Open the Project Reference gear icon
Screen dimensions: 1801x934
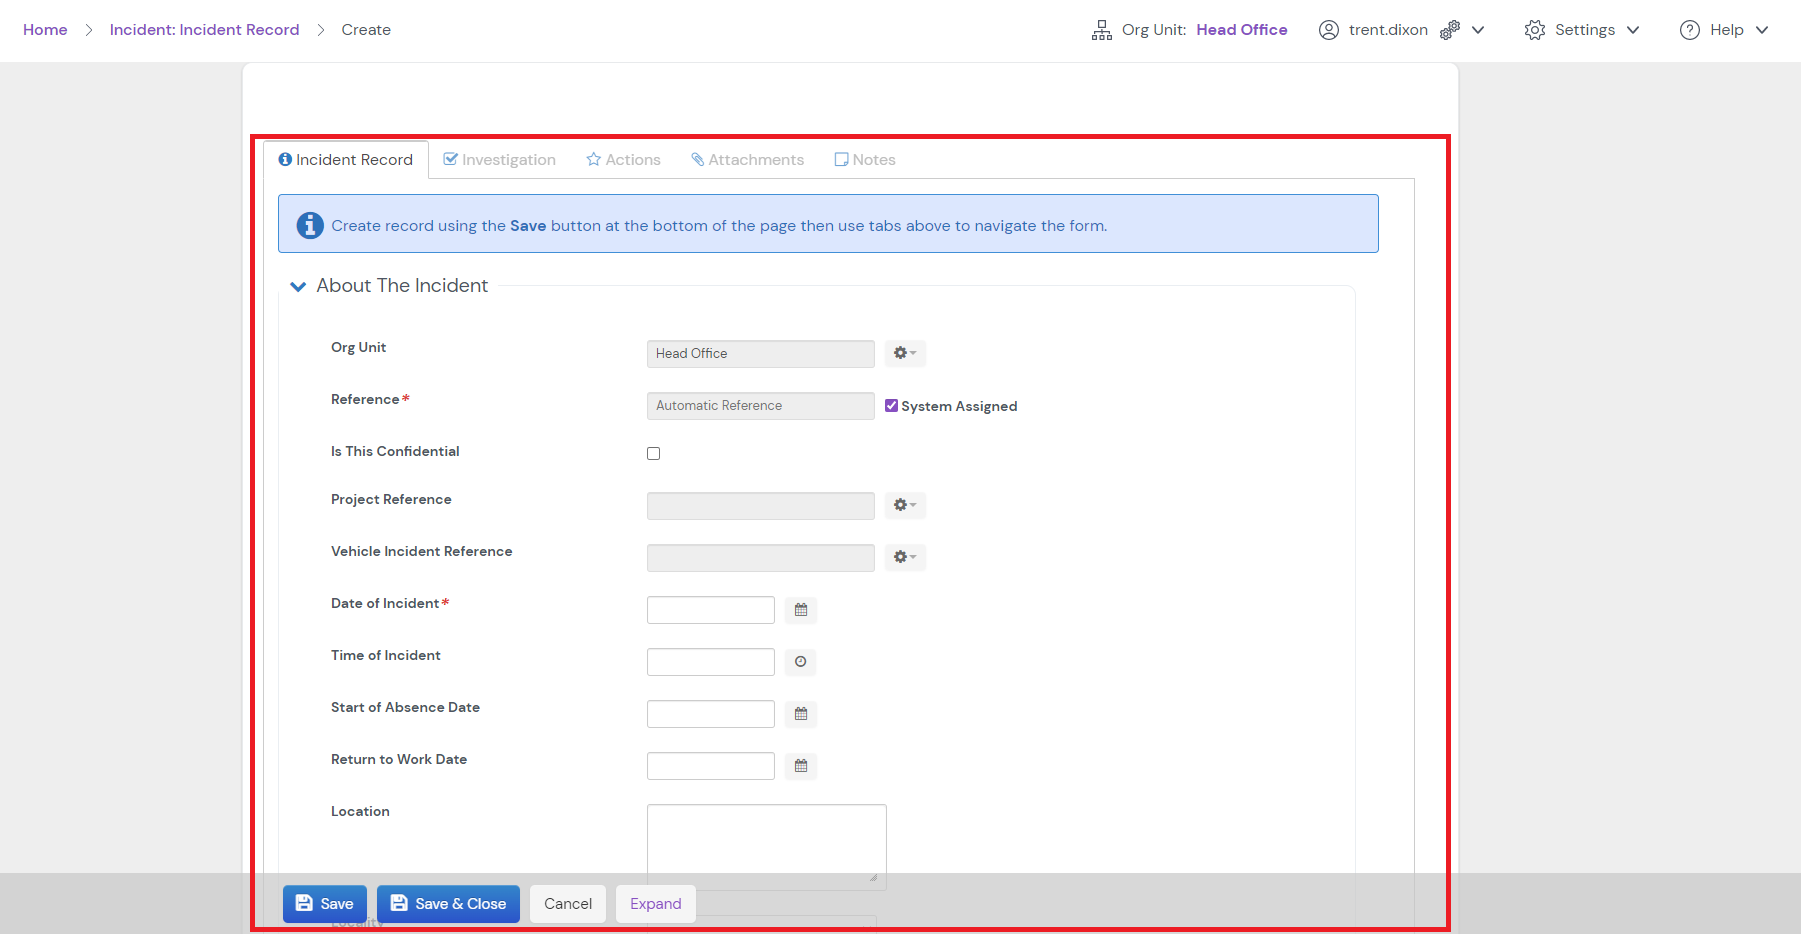904,505
